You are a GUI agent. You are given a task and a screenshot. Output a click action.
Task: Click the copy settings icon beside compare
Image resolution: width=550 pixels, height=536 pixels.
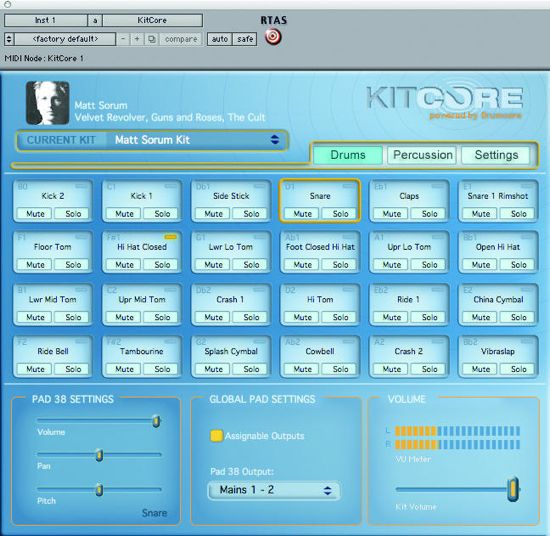[152, 39]
